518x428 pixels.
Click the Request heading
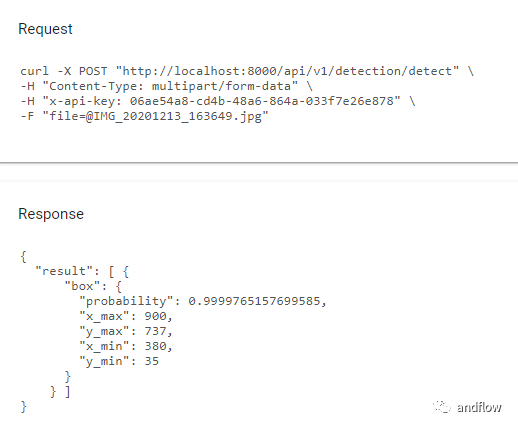coord(45,29)
